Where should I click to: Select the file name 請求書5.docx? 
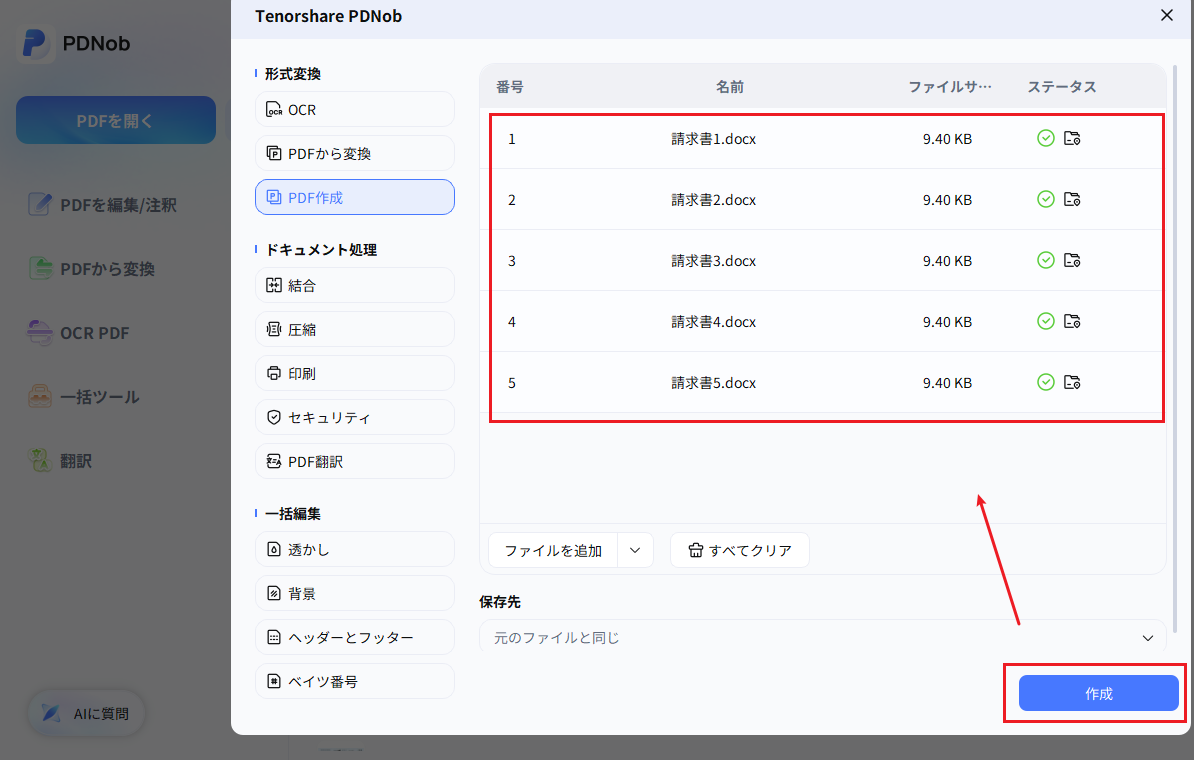tap(714, 383)
